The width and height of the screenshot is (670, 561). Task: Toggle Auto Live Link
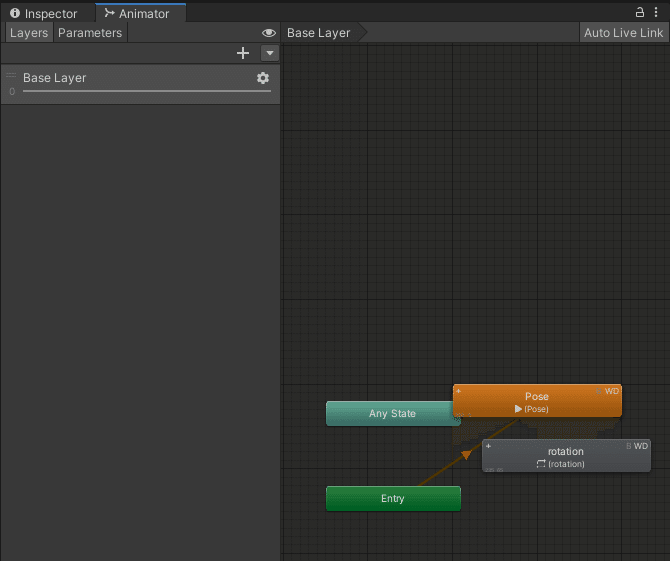pyautogui.click(x=623, y=33)
